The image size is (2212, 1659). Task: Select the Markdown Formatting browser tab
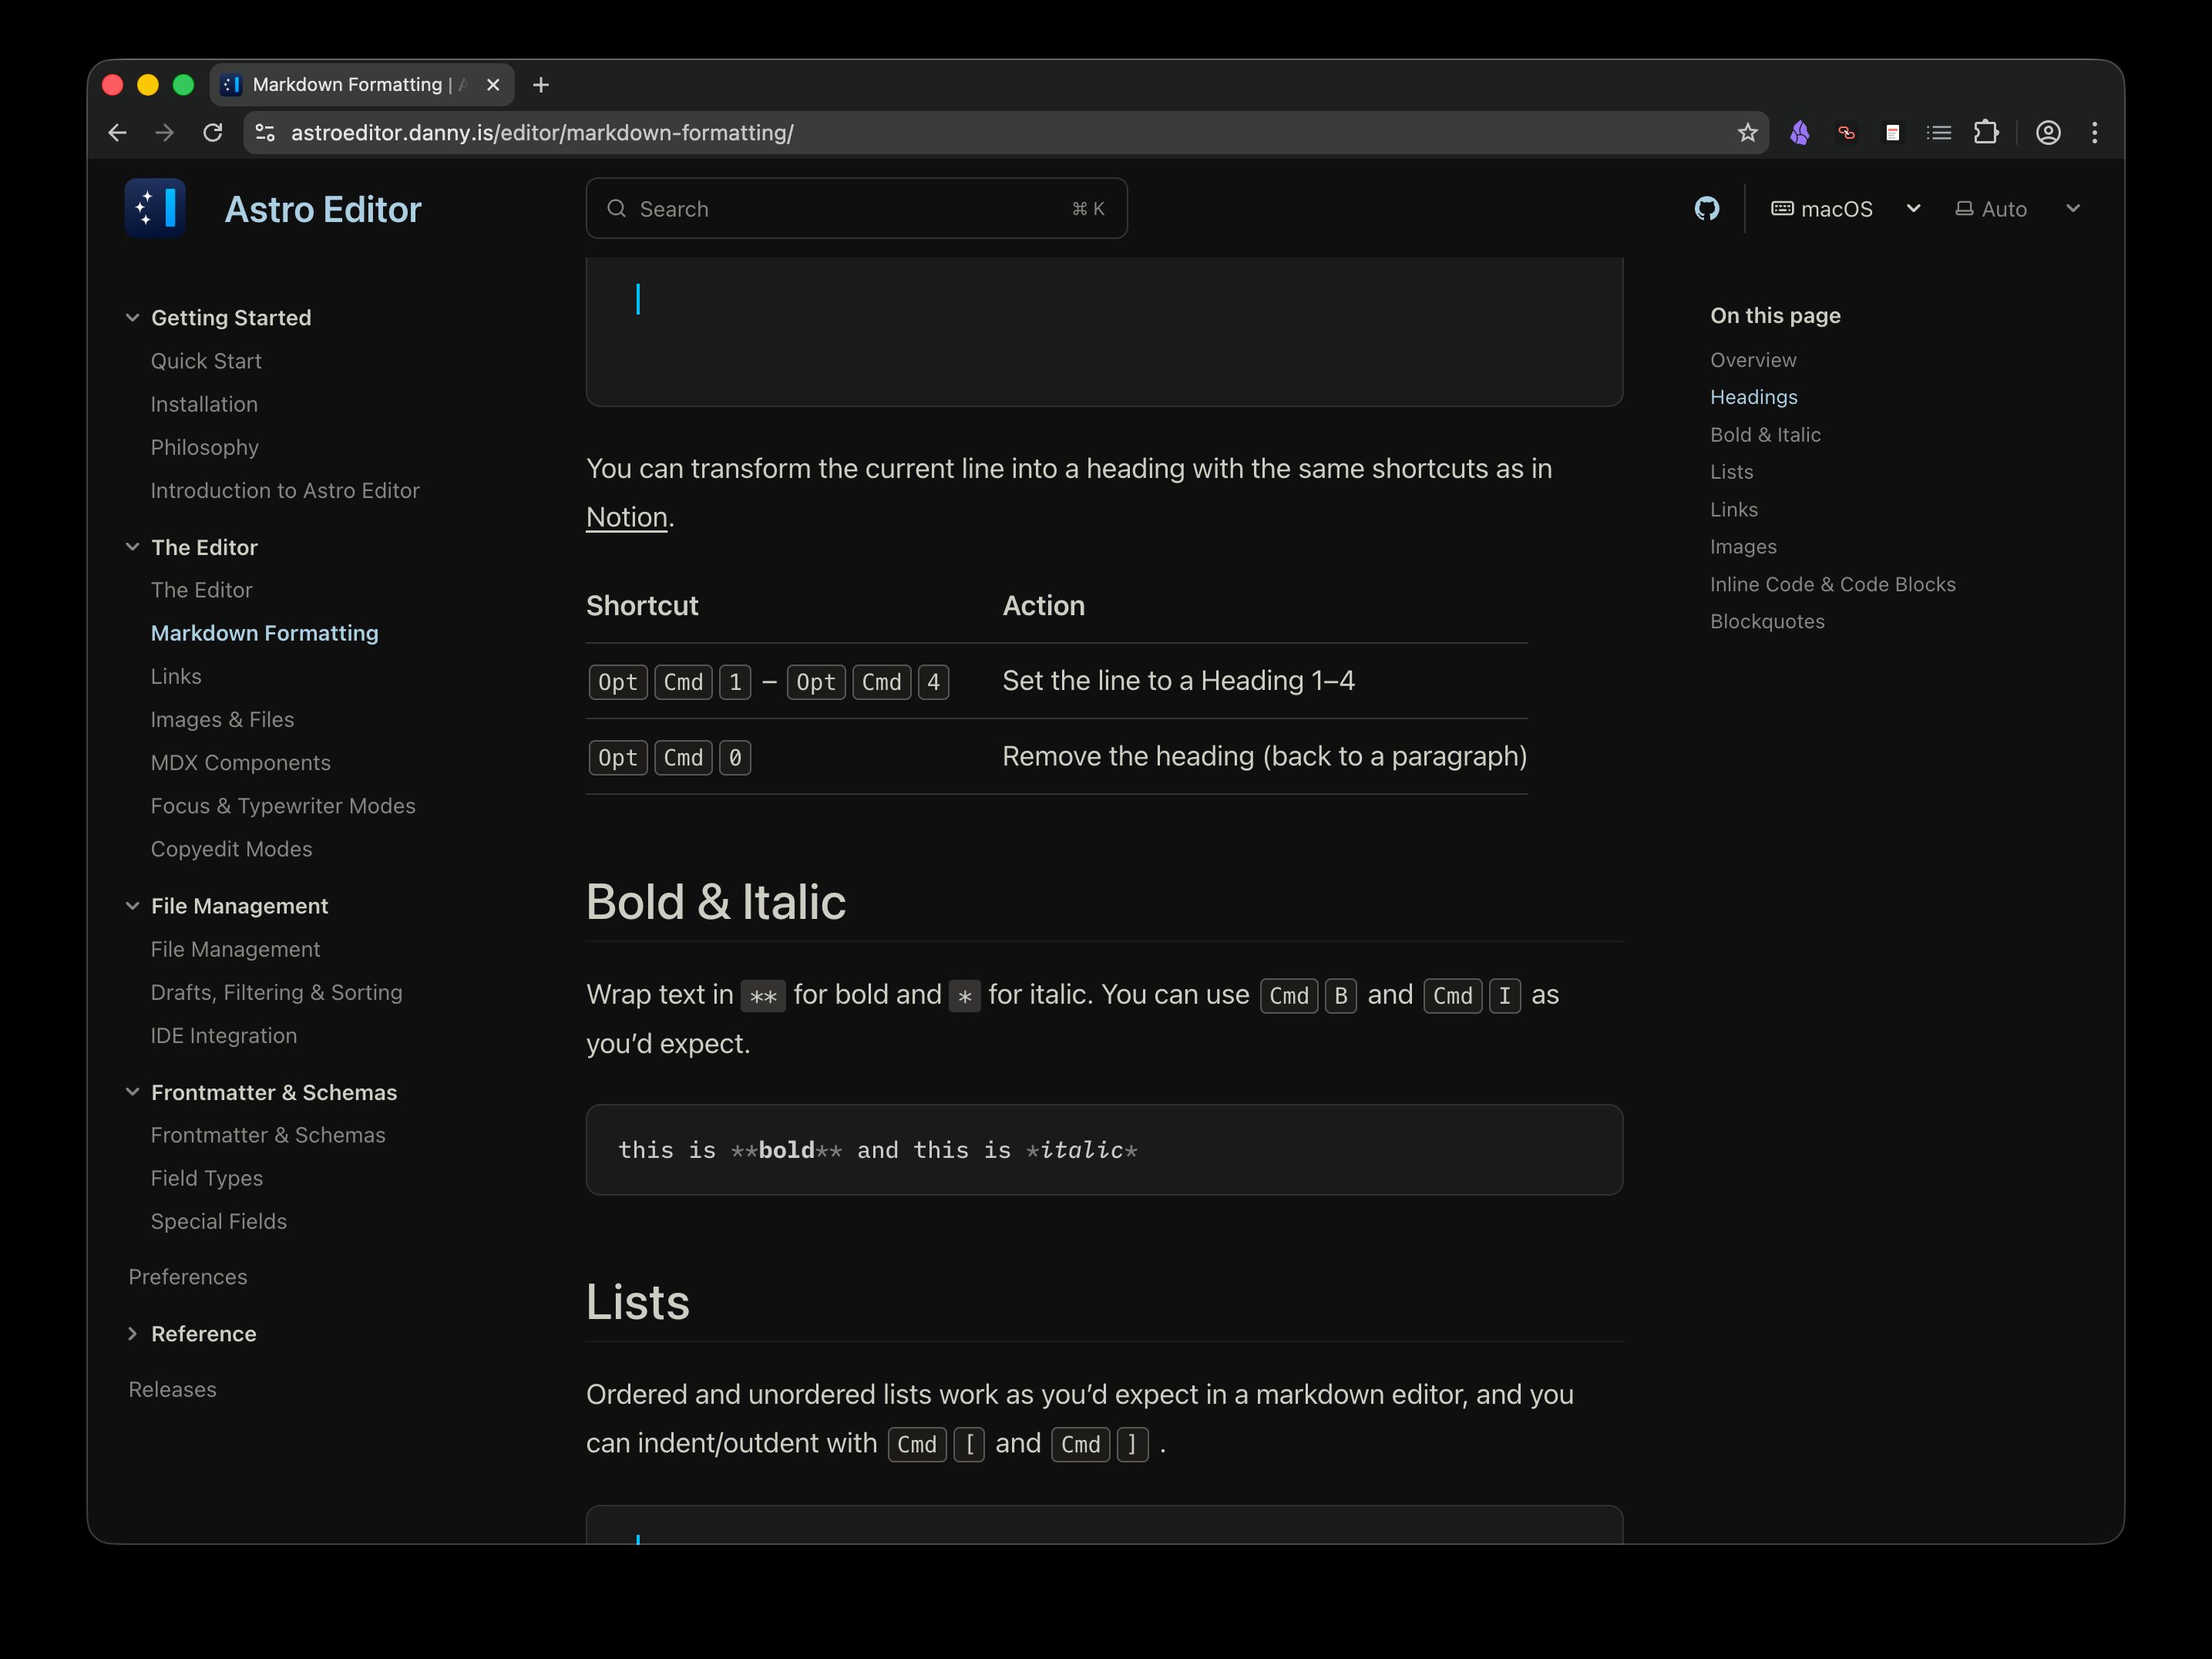point(362,85)
